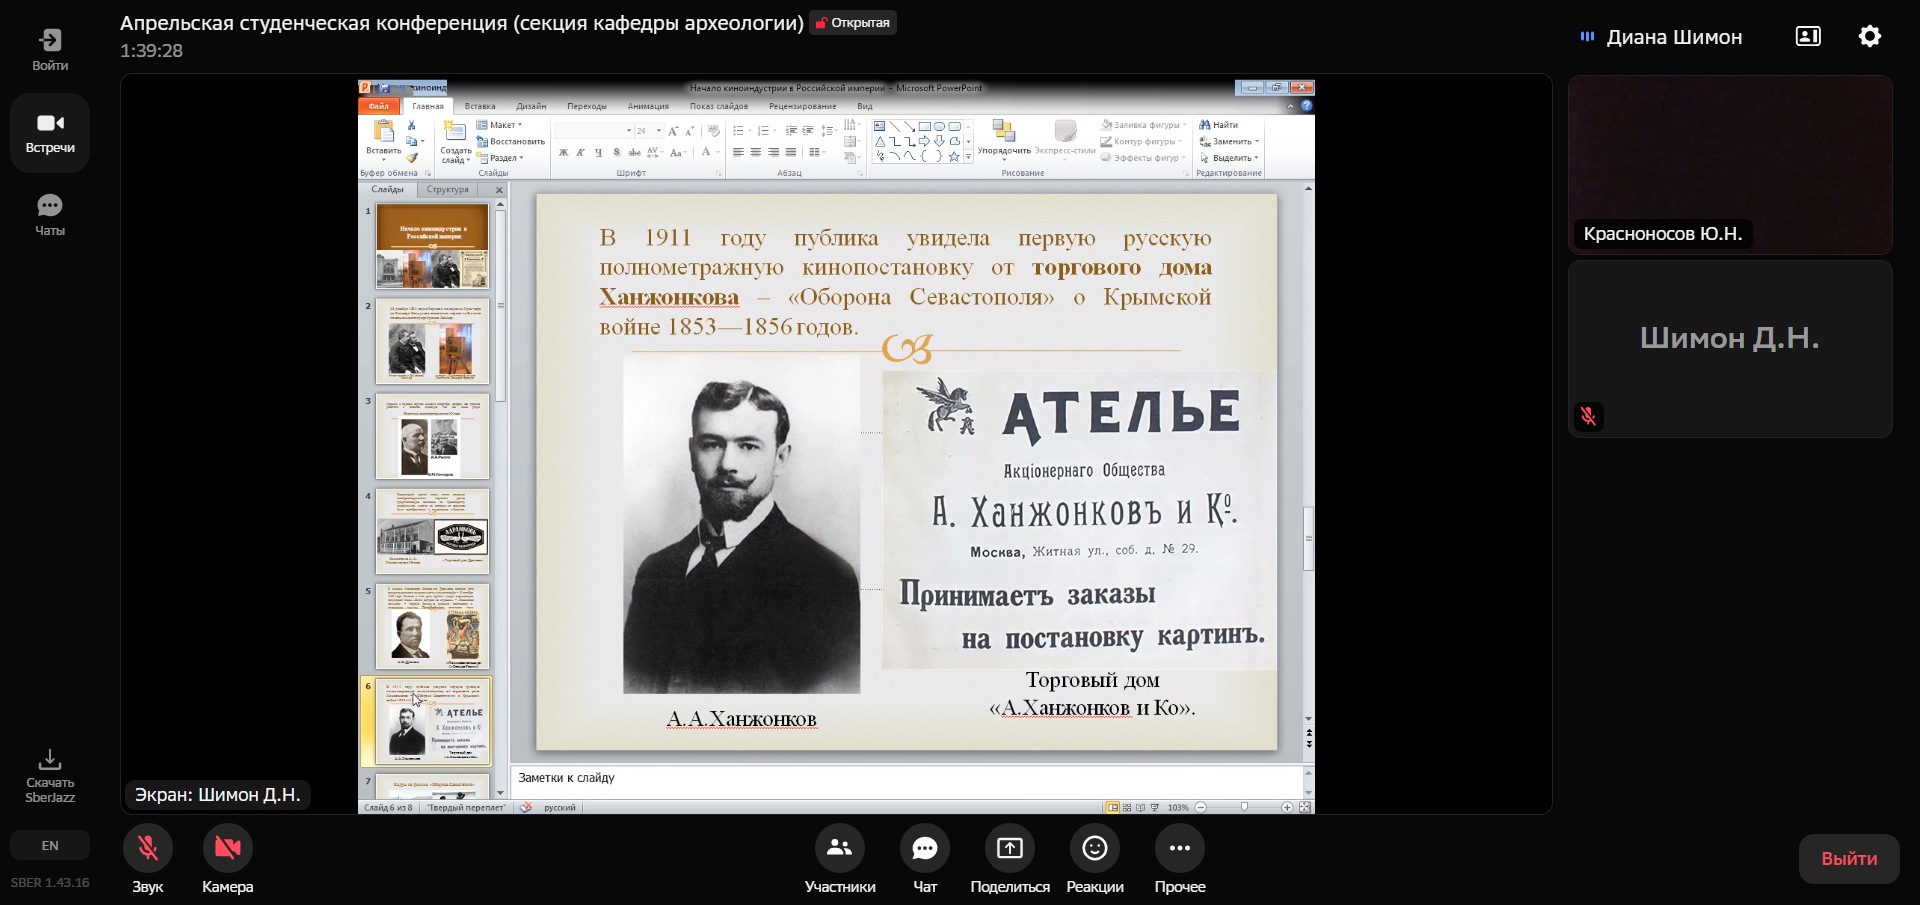Viewport: 1920px width, 905px height.
Task: Click into Заметки к слайду notes field
Action: (905, 782)
